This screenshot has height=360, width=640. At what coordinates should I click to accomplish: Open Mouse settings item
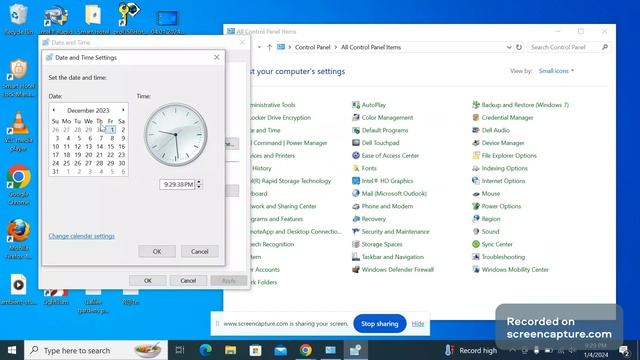(486, 193)
